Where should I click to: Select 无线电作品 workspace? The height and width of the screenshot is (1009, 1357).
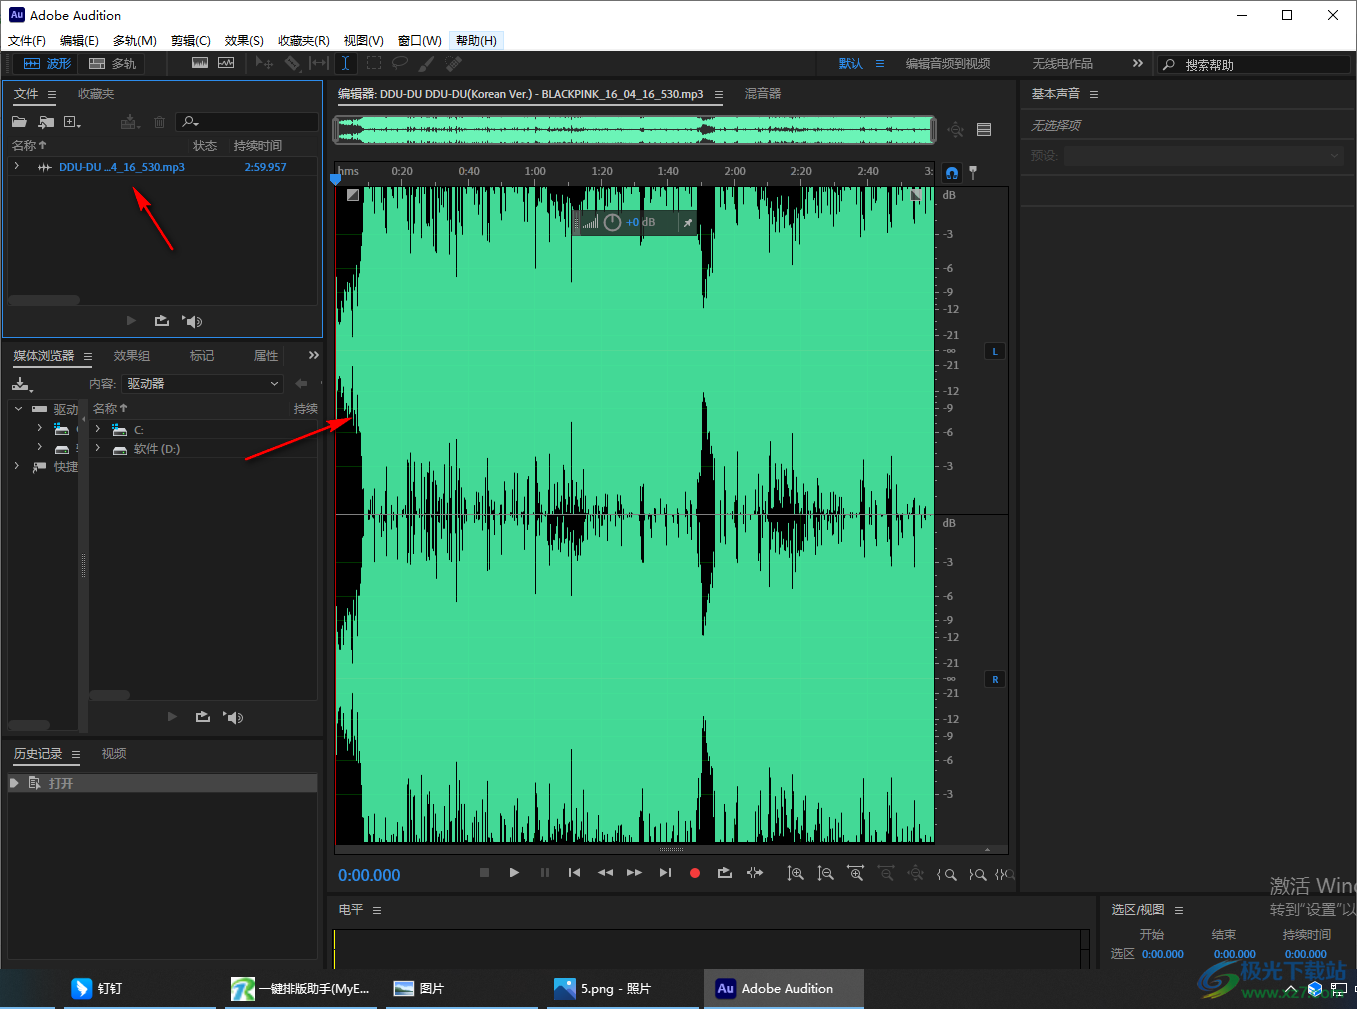pyautogui.click(x=1062, y=64)
